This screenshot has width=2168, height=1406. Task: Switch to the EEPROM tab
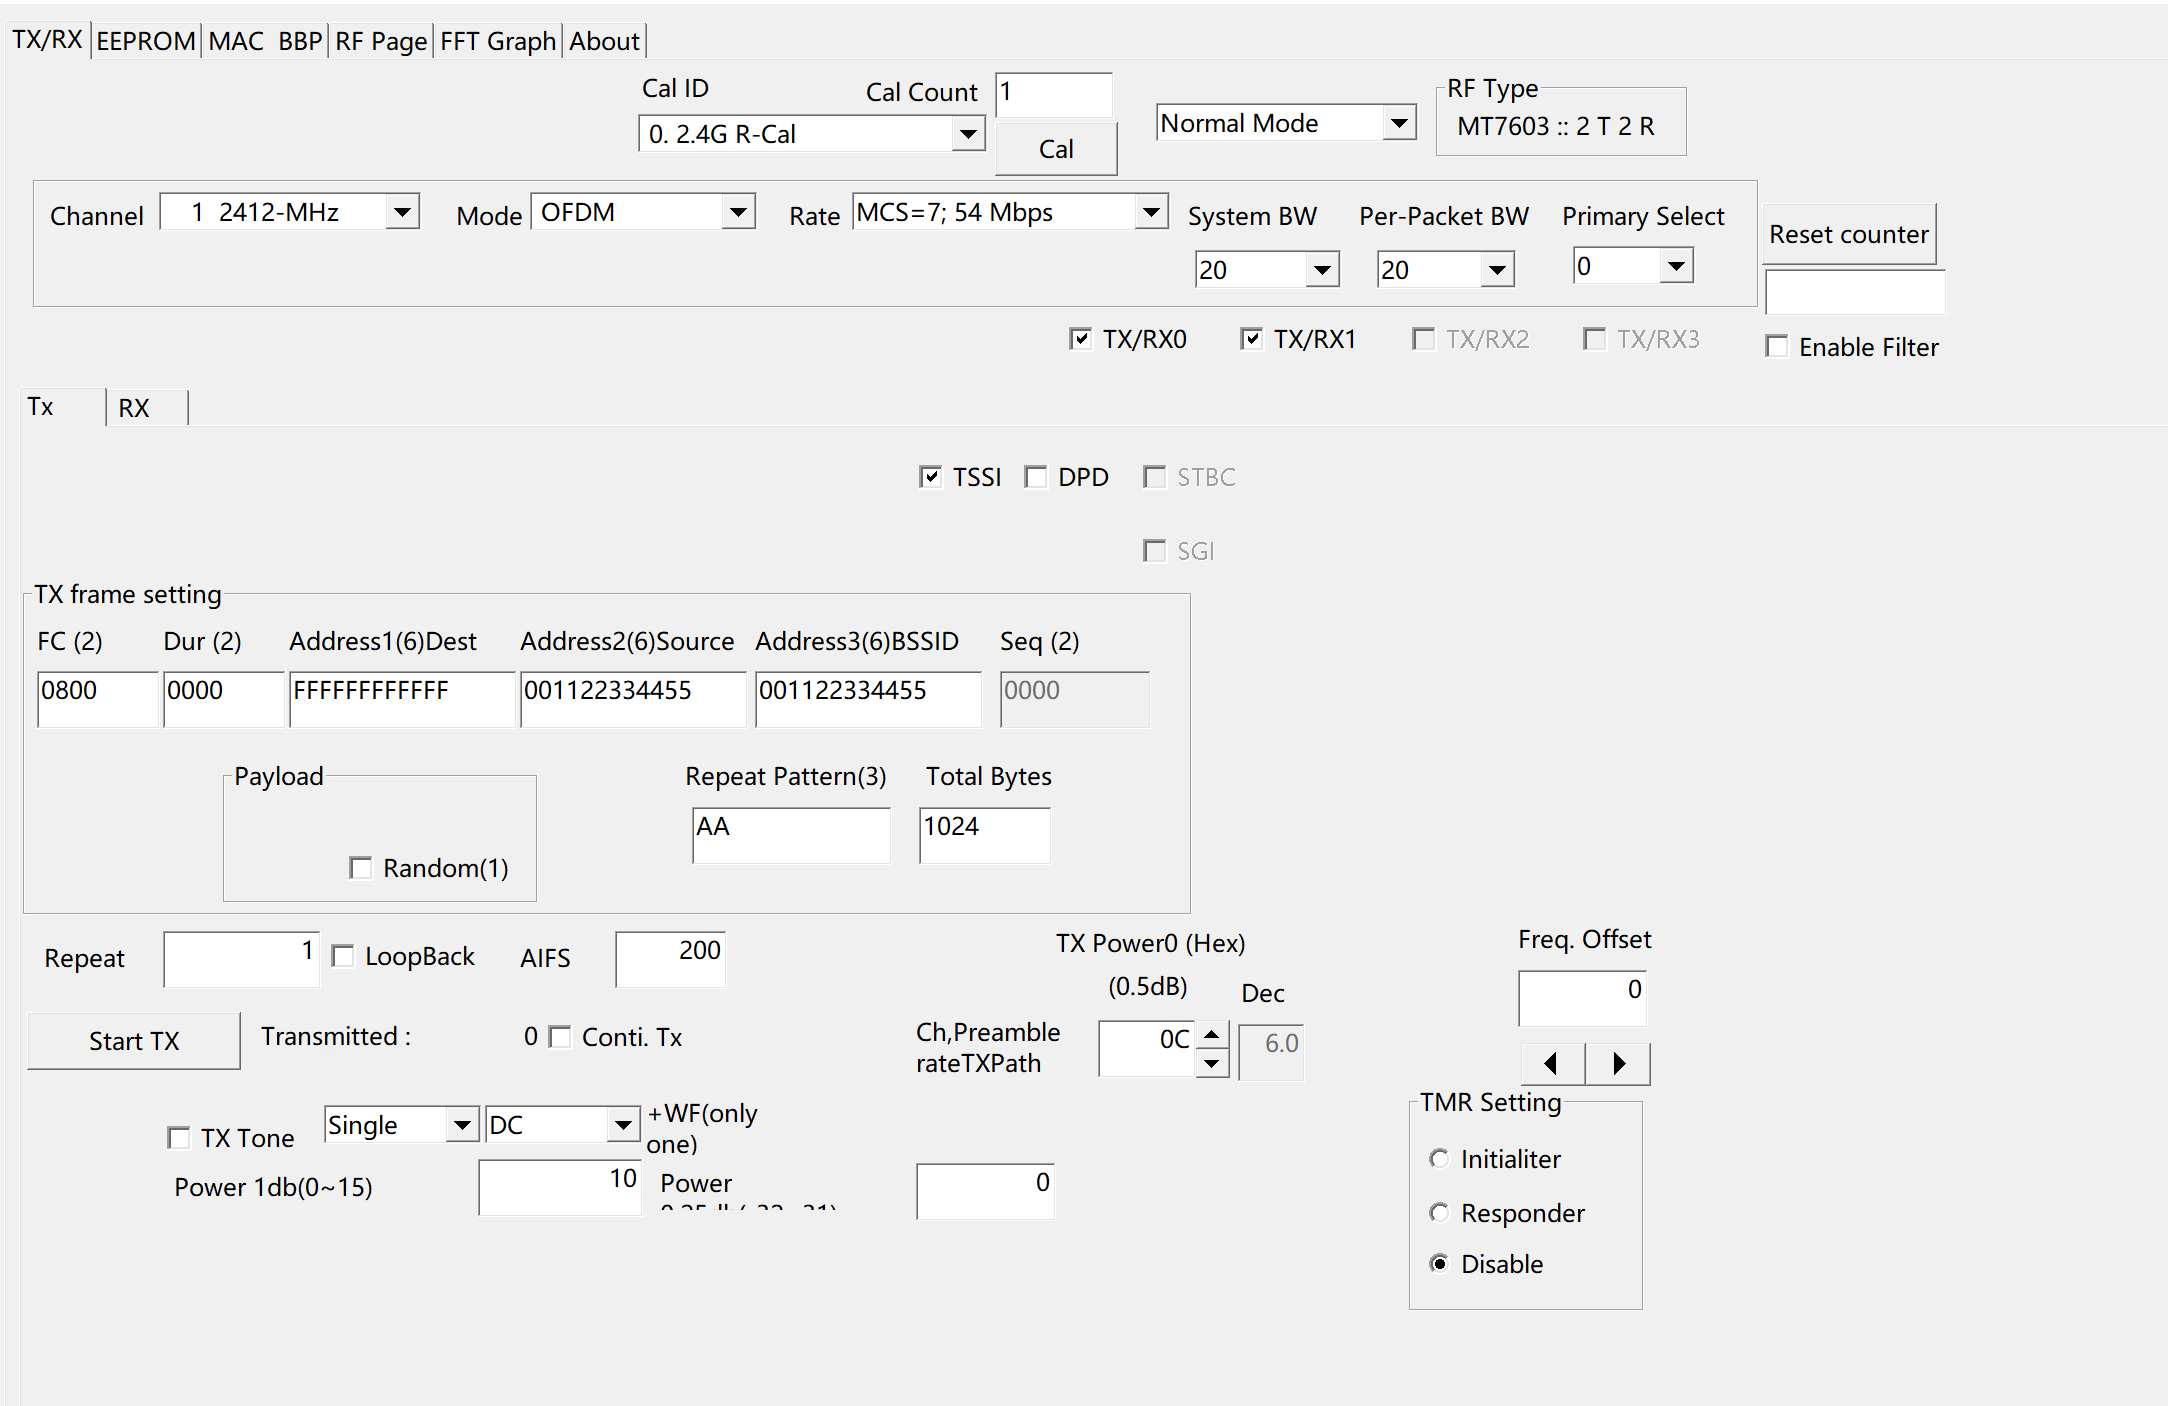146,41
